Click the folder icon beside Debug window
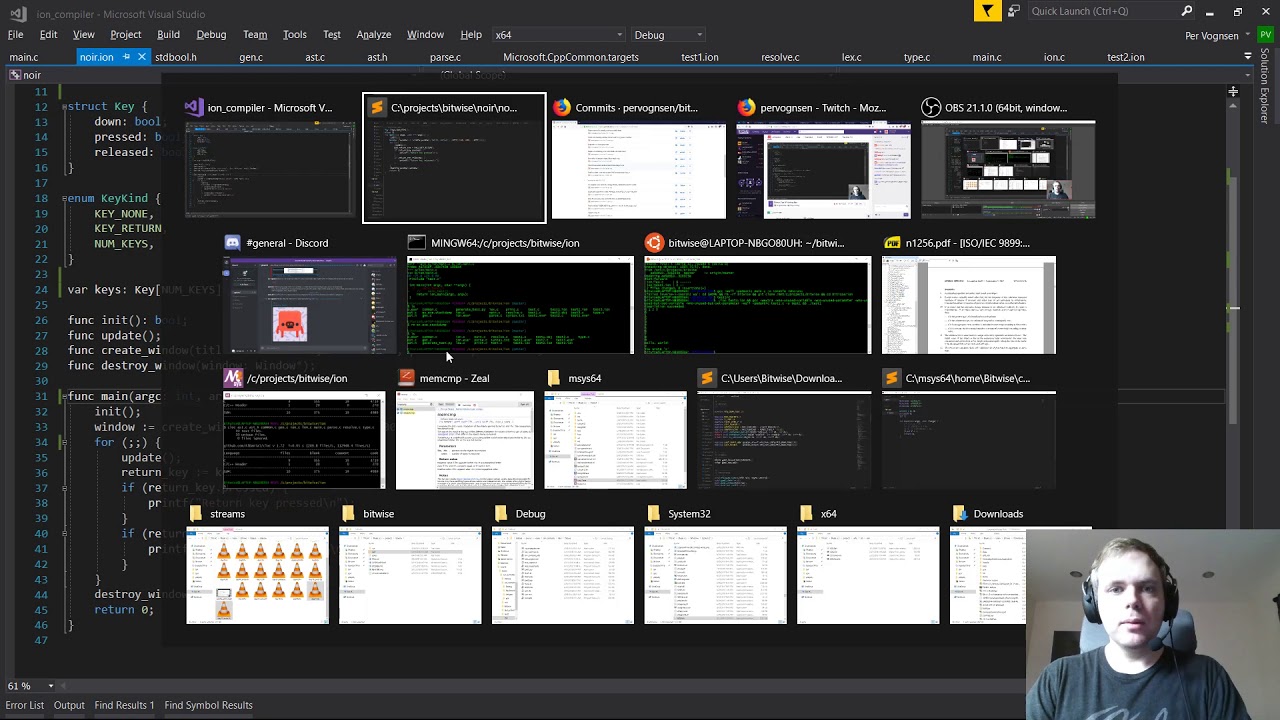 (501, 514)
